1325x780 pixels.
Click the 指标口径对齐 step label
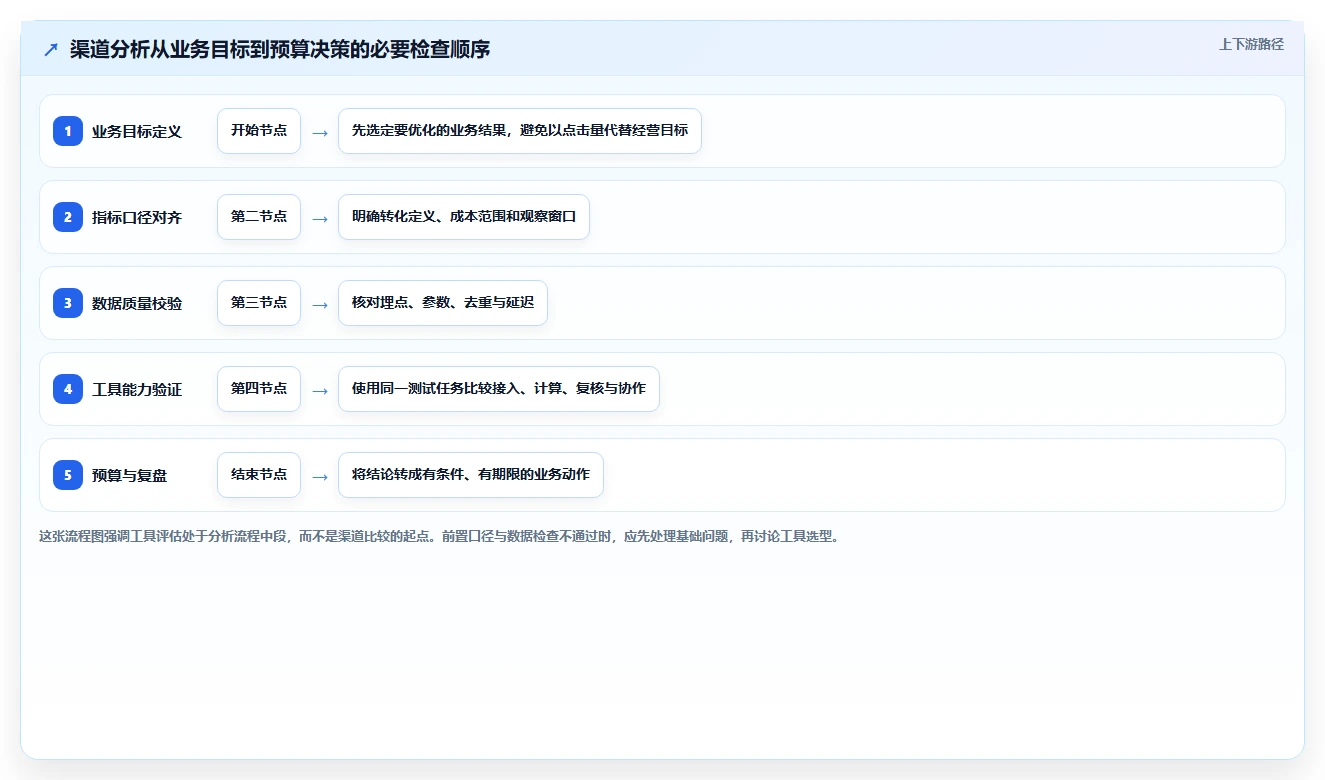tap(137, 217)
